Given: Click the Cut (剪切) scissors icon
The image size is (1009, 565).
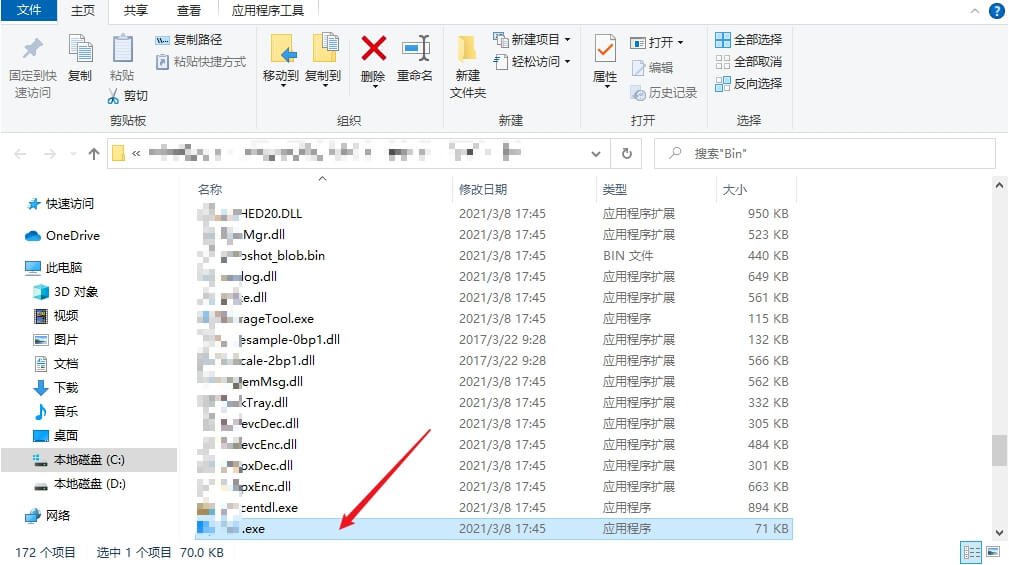Looking at the screenshot, I should [x=113, y=96].
